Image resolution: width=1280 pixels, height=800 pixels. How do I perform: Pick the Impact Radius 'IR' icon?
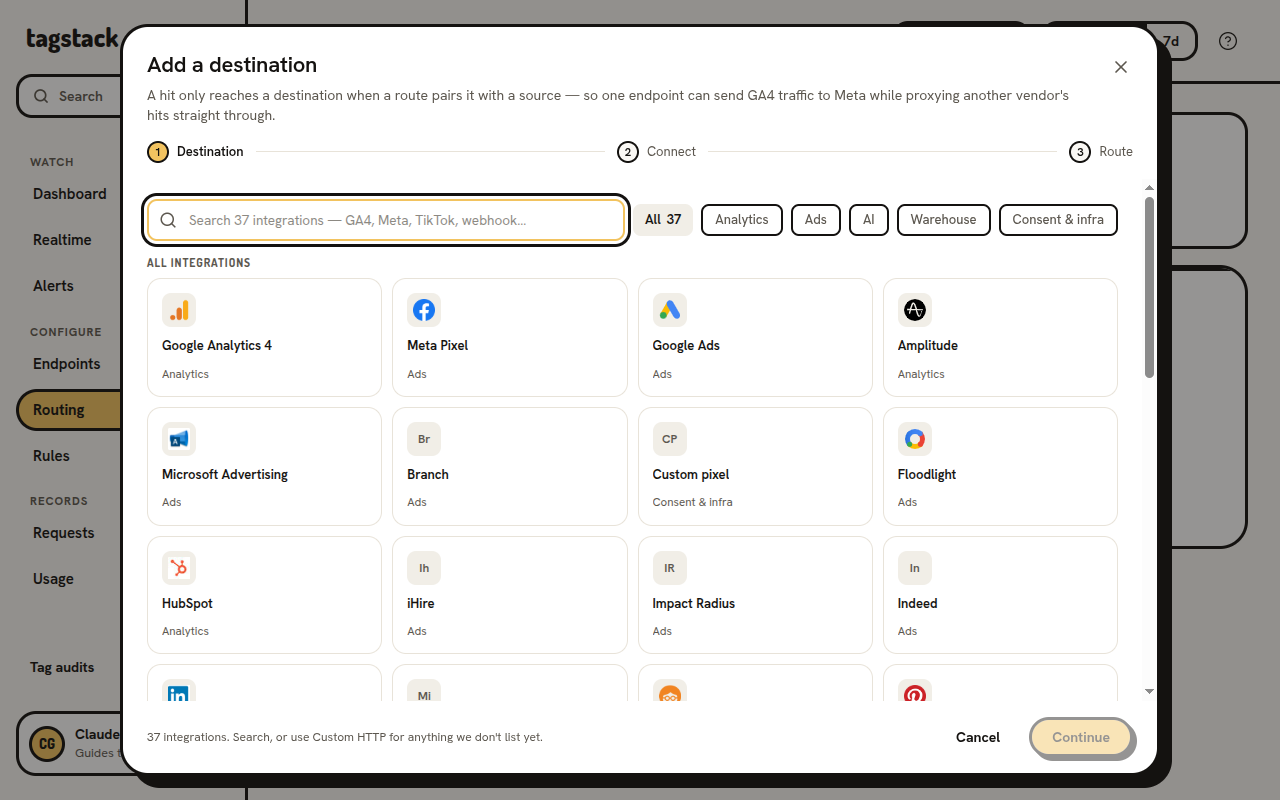coord(670,568)
